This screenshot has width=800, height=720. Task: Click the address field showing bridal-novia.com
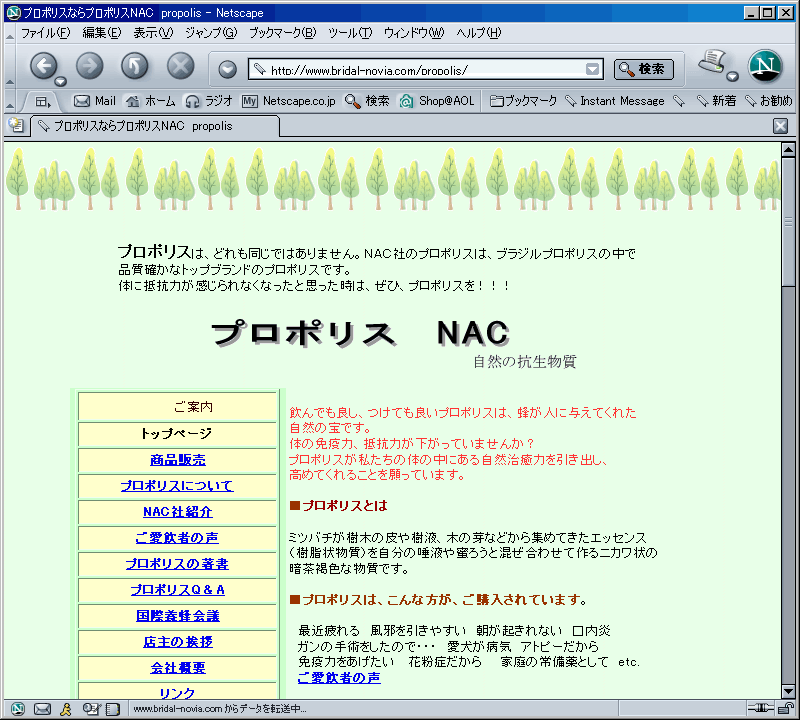pos(426,69)
